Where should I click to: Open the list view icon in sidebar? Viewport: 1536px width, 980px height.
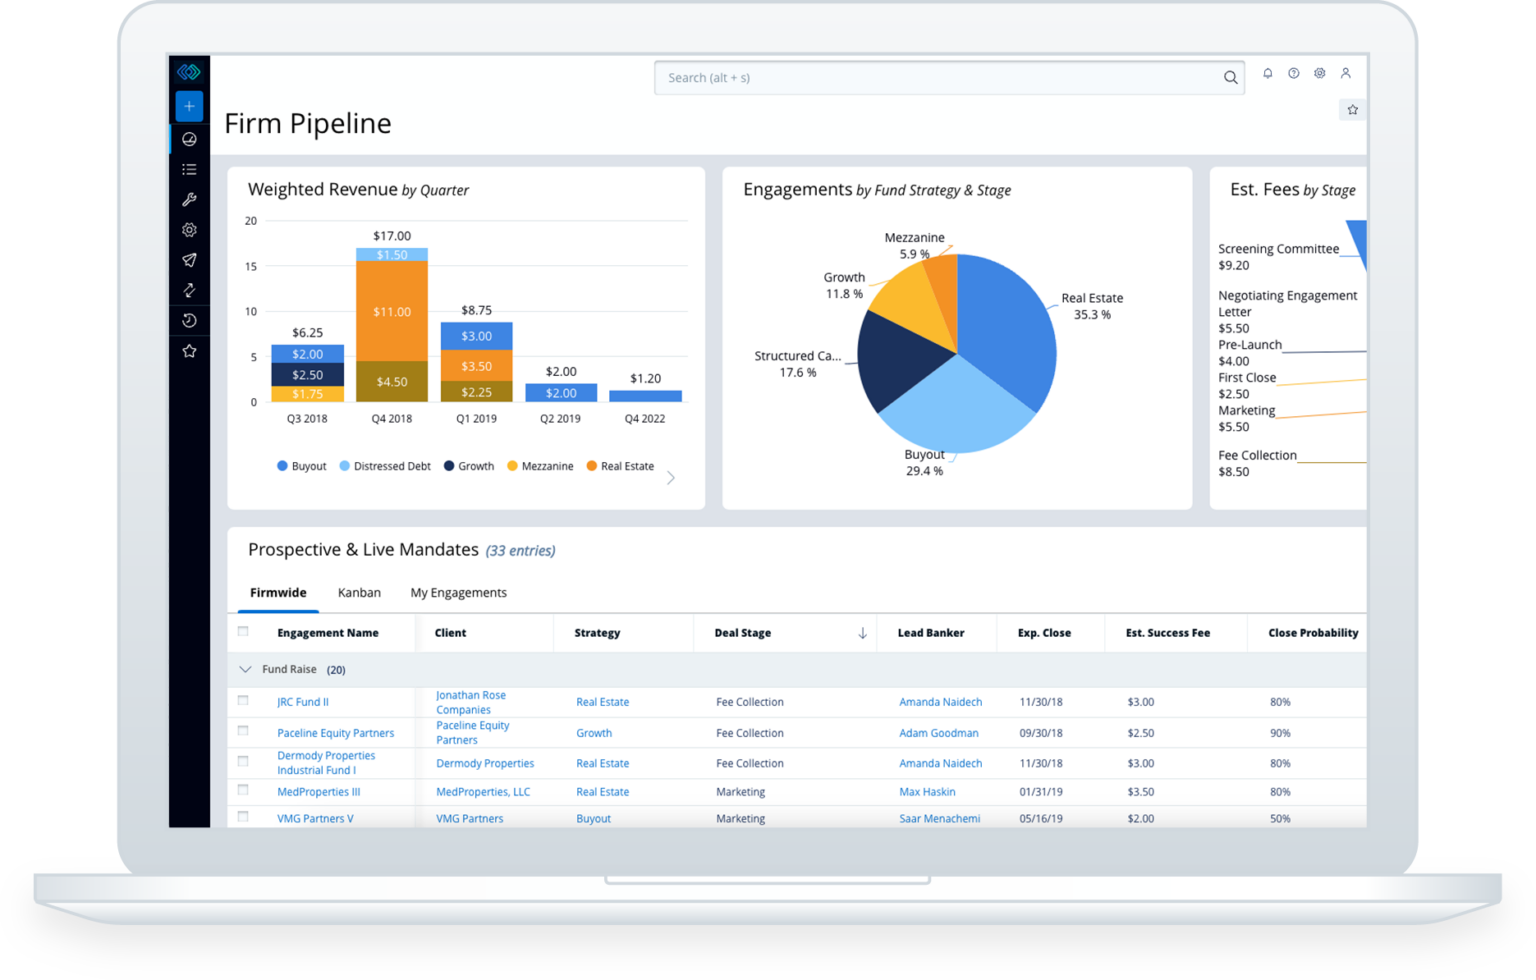tap(189, 169)
